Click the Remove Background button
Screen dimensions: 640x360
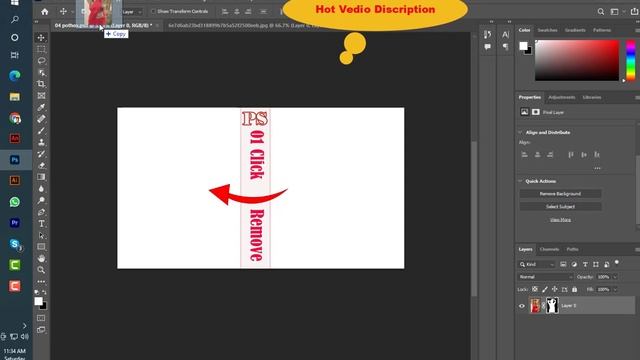click(x=560, y=193)
